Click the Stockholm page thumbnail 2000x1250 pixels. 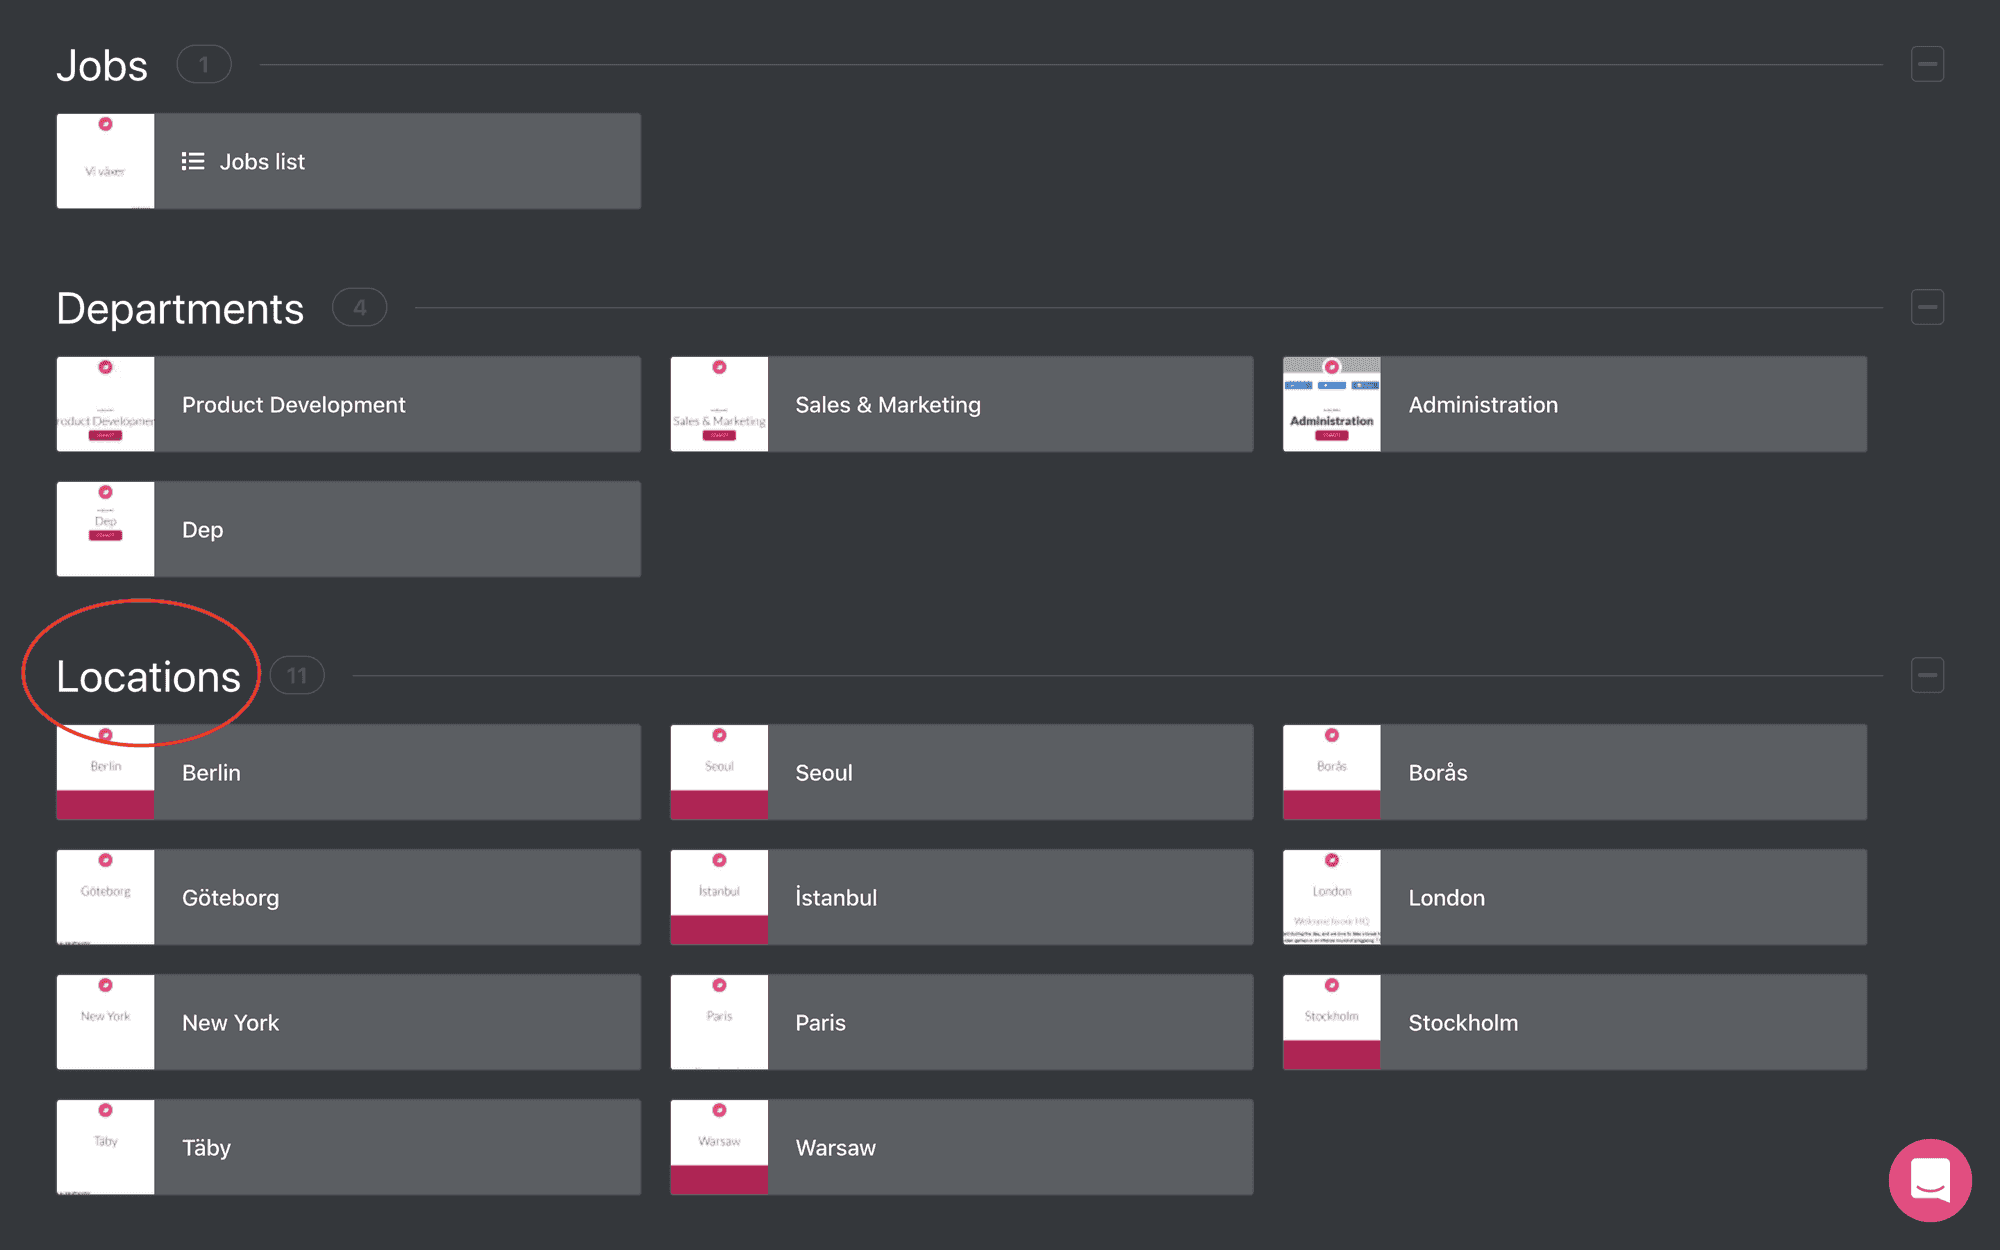(x=1331, y=1022)
